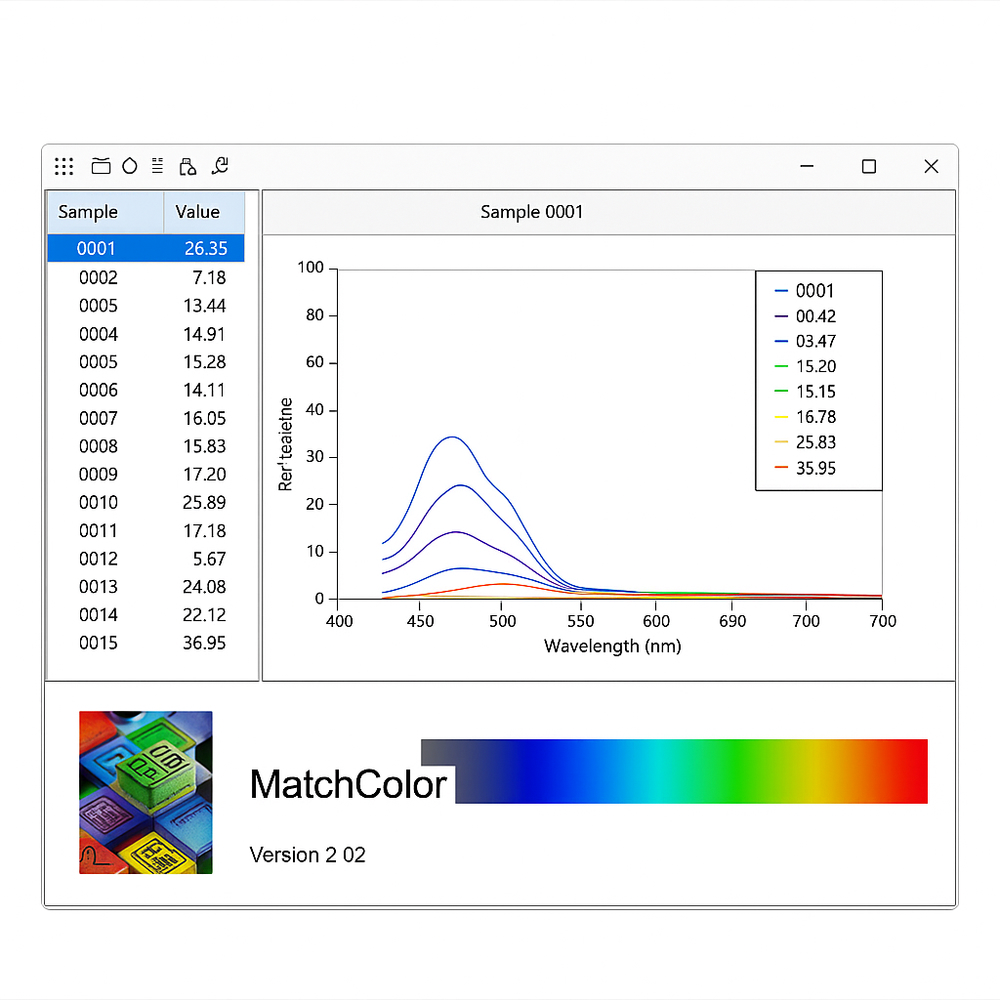Select sample 0010 in the list
Image resolution: width=1000 pixels, height=1000 pixels.
coord(146,502)
